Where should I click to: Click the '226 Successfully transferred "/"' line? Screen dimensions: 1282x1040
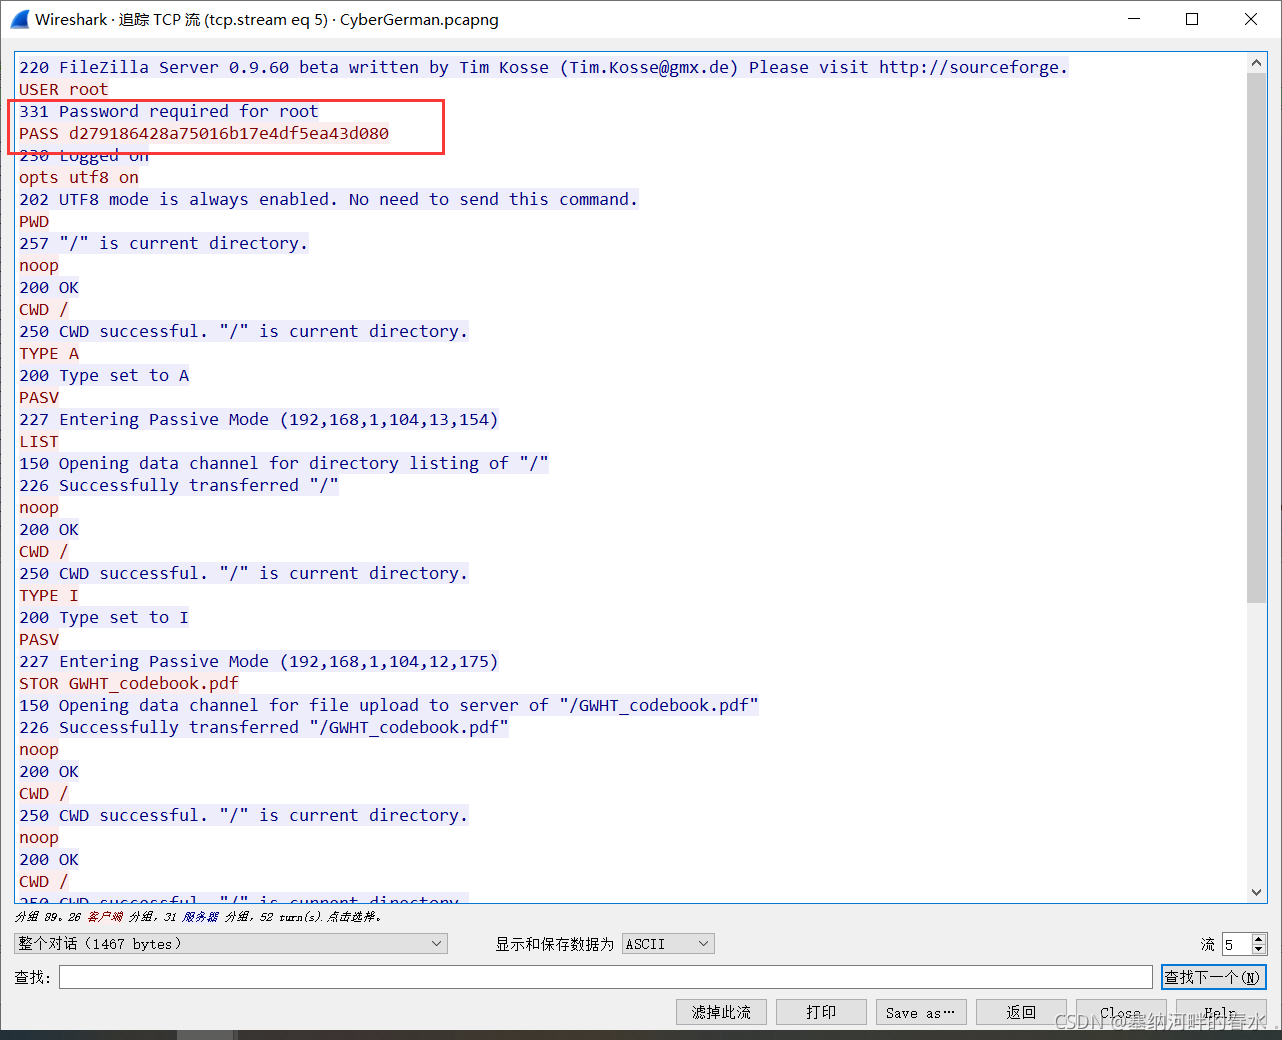click(179, 485)
